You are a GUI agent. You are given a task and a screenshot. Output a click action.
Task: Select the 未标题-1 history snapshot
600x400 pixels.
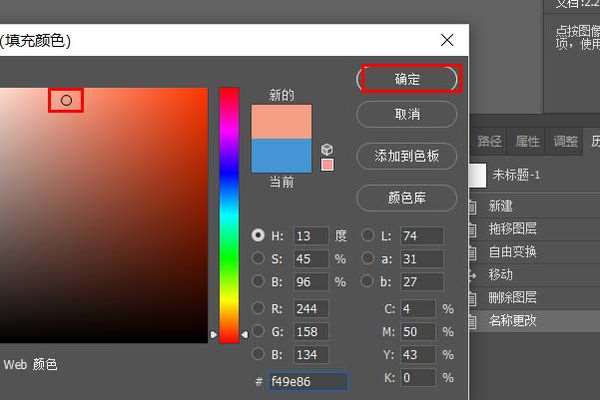[535, 175]
